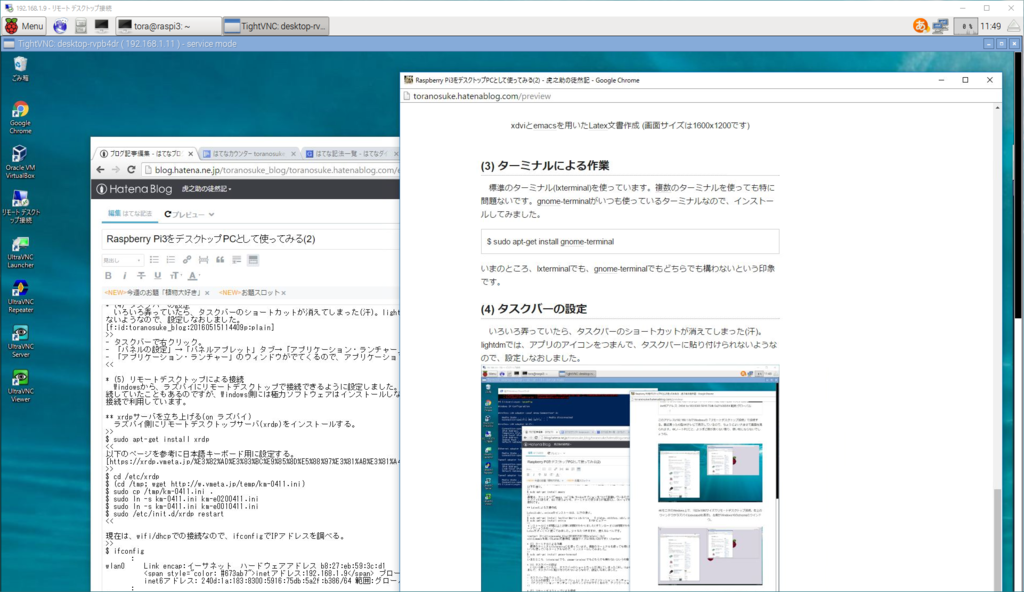Open UltraVNC Server desktop icon
The width and height of the screenshot is (1024, 592).
[x=20, y=341]
